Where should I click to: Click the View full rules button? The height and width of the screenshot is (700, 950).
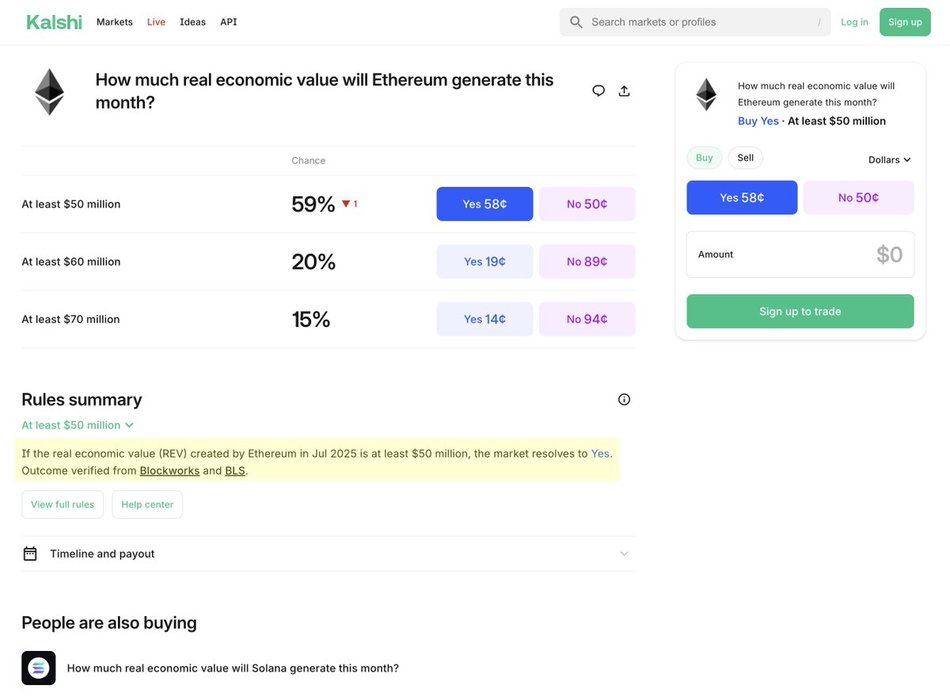pos(62,505)
